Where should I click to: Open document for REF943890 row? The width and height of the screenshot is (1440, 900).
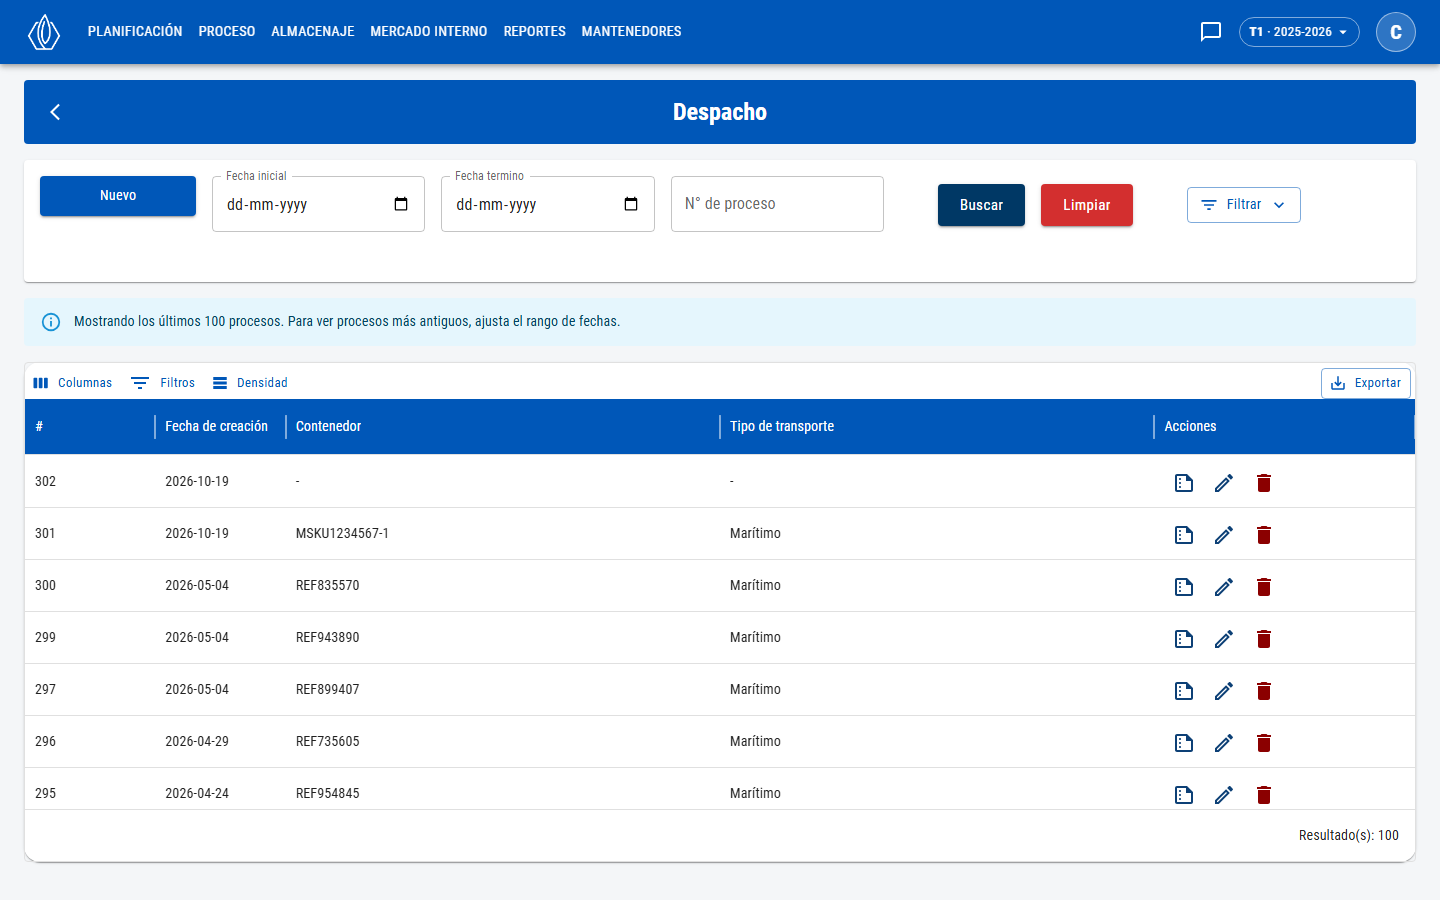tap(1184, 639)
